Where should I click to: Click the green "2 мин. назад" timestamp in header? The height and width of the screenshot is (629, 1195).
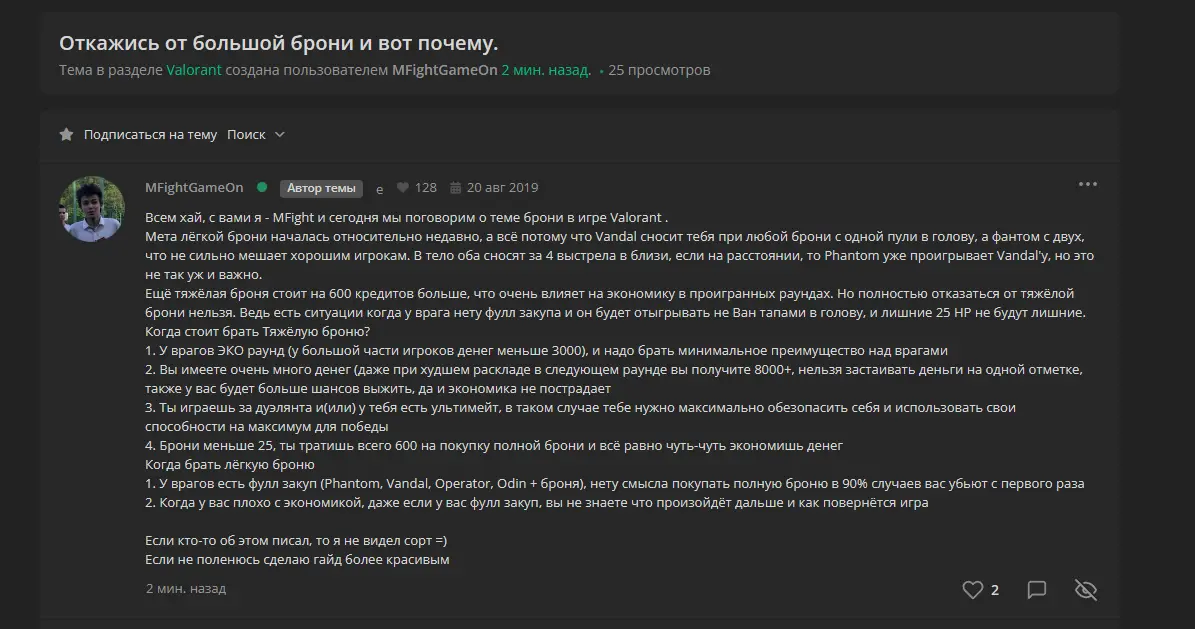pos(546,70)
